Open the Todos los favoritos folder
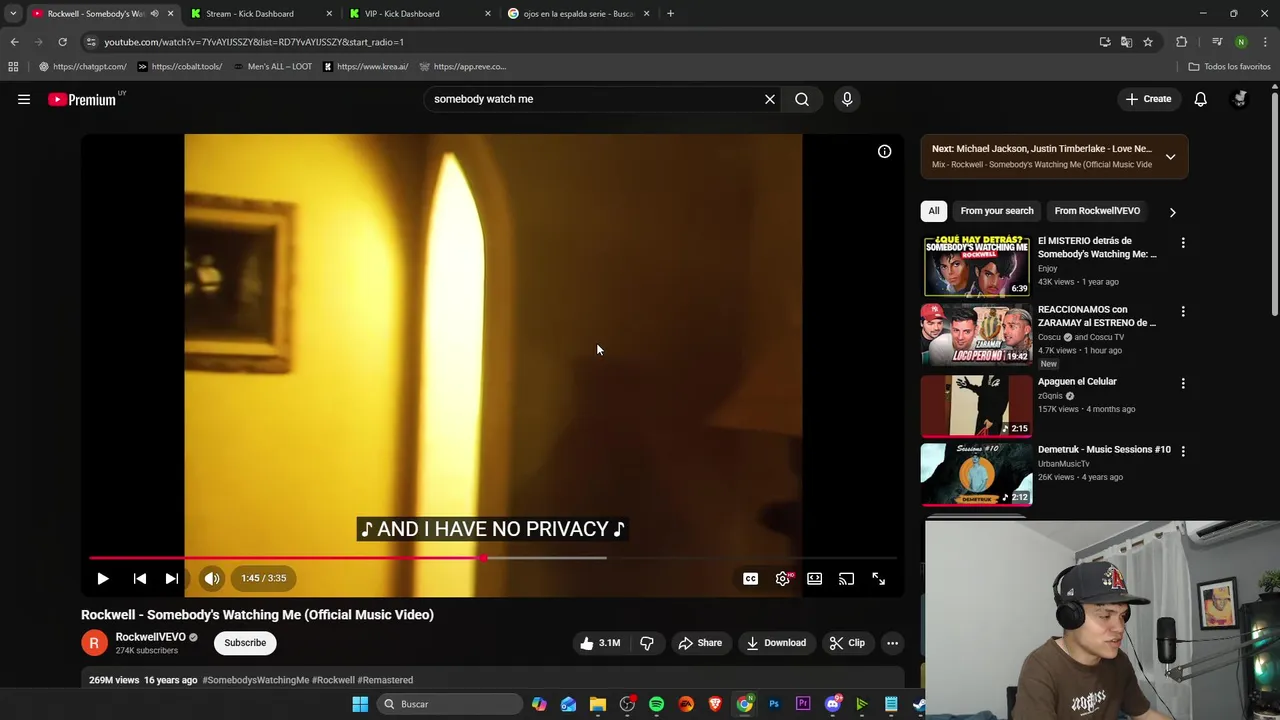The image size is (1280, 720). 1229,67
